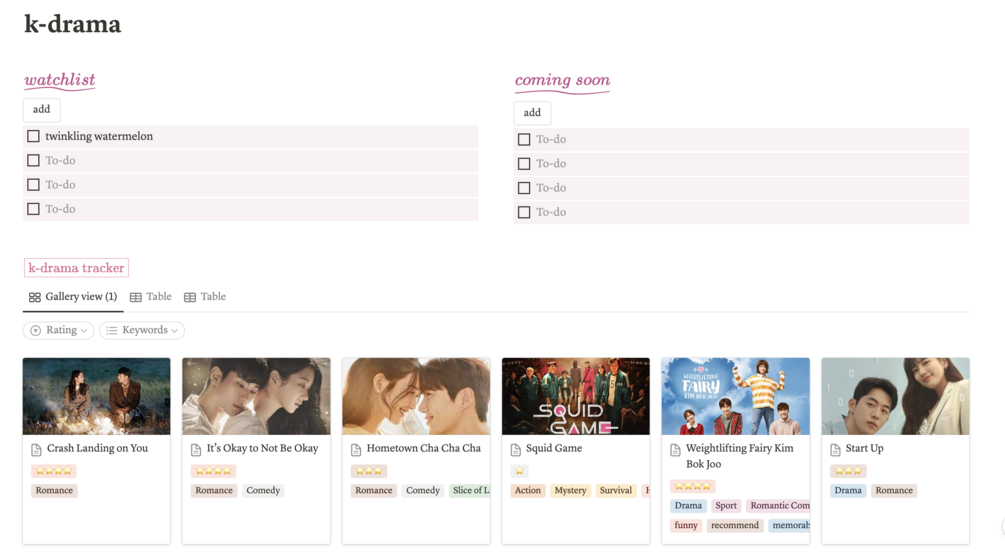The width and height of the screenshot is (1005, 552).
Task: Click the Weightlifting Fairy Kim Bok Joo title
Action: (x=739, y=456)
